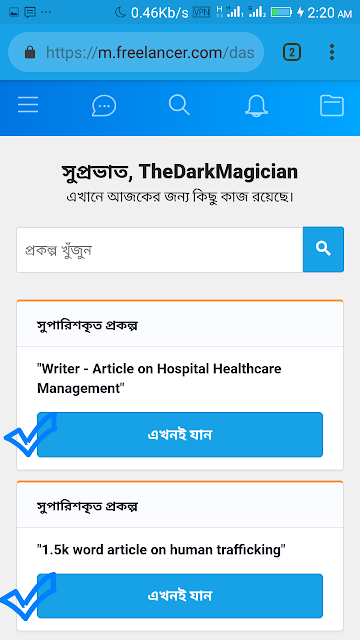Tap the VPN status bar indicator

[x=201, y=12]
